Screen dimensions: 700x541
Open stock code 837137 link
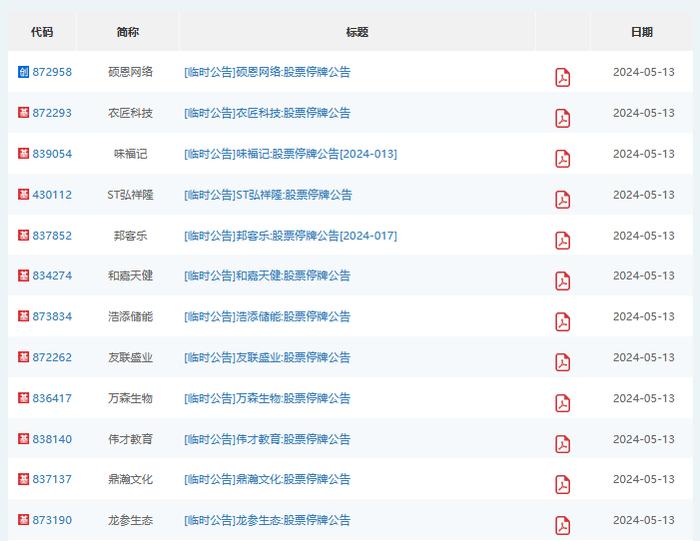click(x=52, y=479)
